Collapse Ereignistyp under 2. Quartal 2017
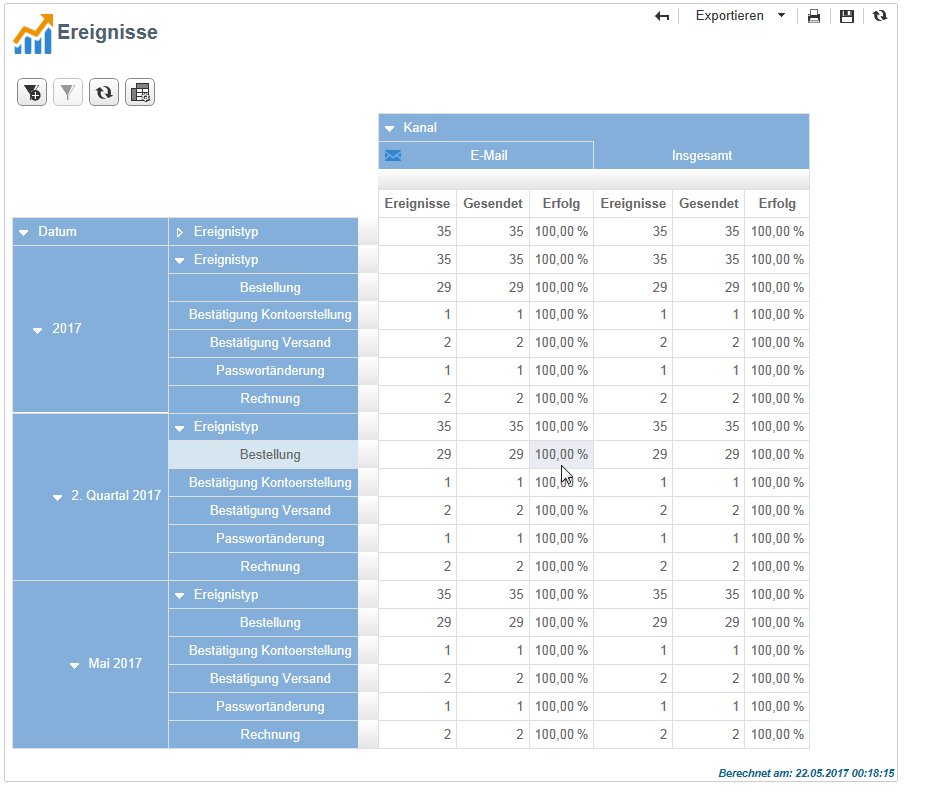 (x=180, y=428)
